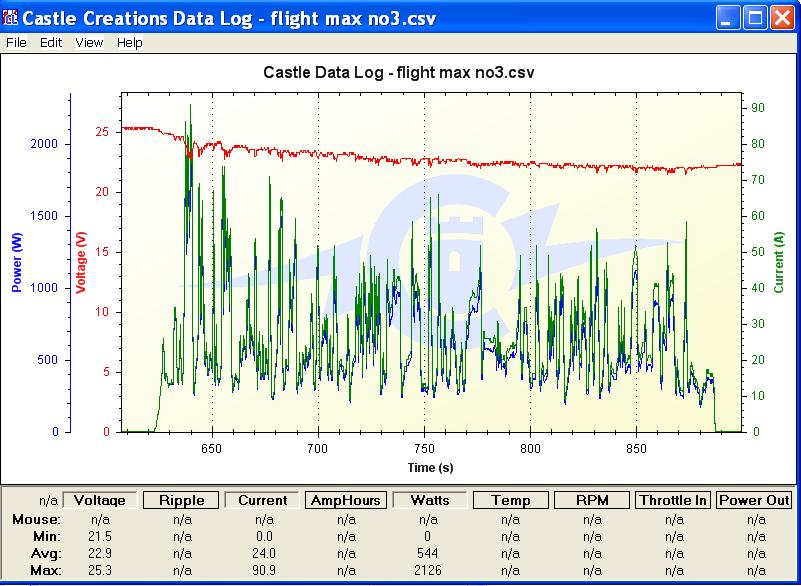Open the Edit menu

point(51,42)
